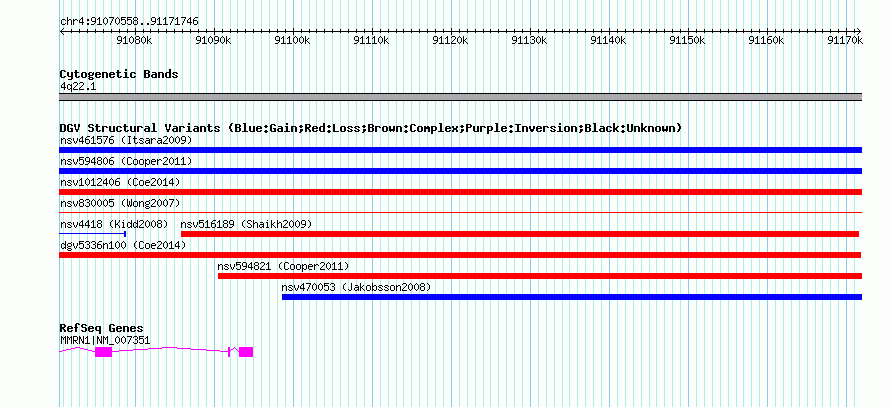890x407 pixels.
Task: Click the nsv461576 (Itsara2009) blue gain bar
Action: [460, 150]
